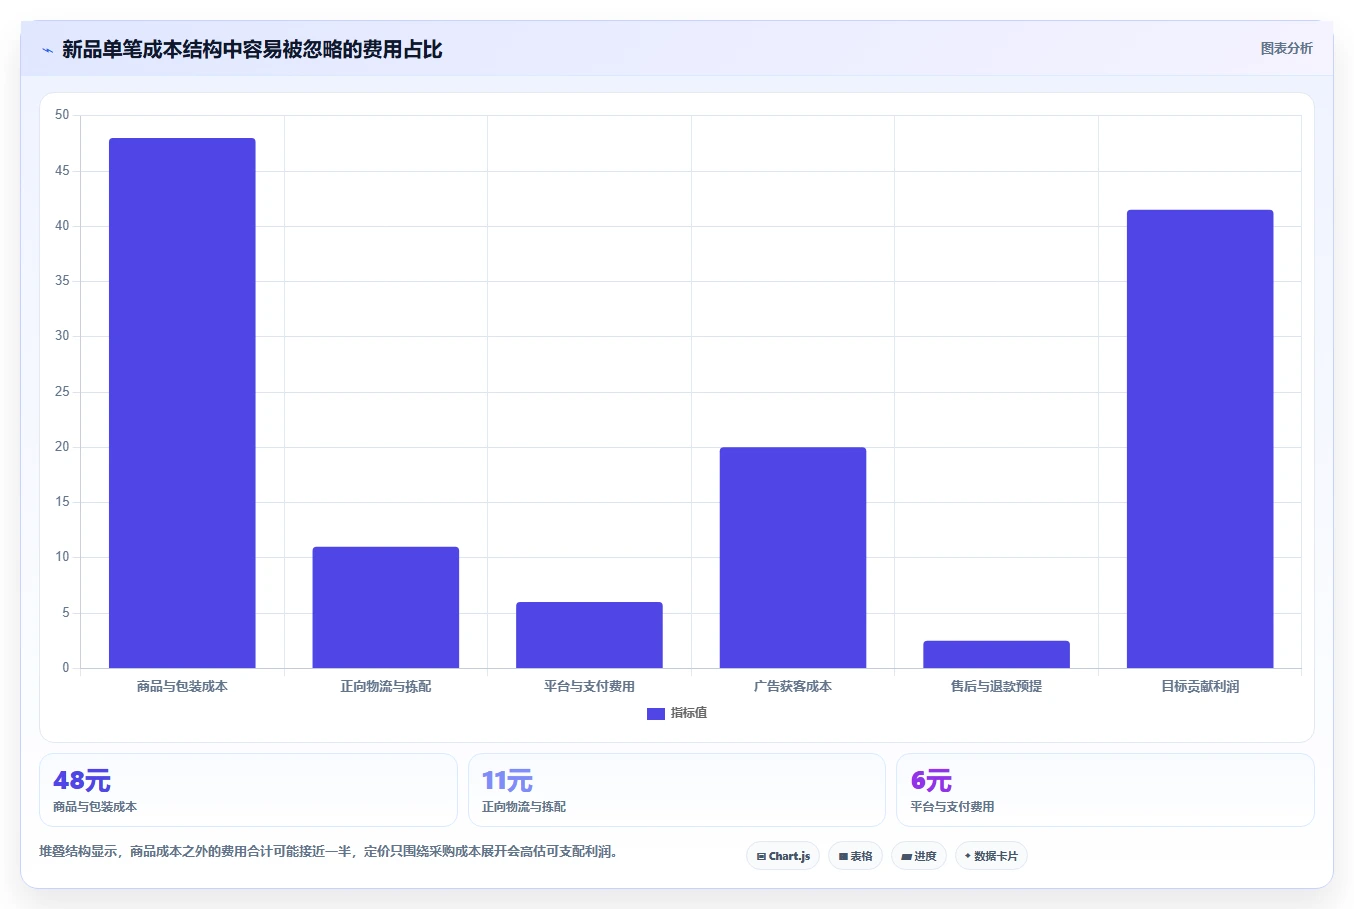Click the 指标值 legend label
This screenshot has width=1354, height=909.
pyautogui.click(x=689, y=713)
